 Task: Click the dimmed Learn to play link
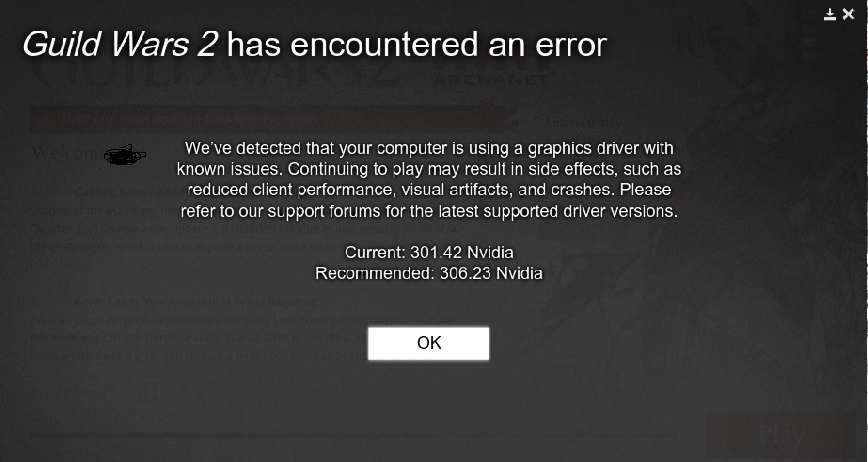pyautogui.click(x=584, y=122)
